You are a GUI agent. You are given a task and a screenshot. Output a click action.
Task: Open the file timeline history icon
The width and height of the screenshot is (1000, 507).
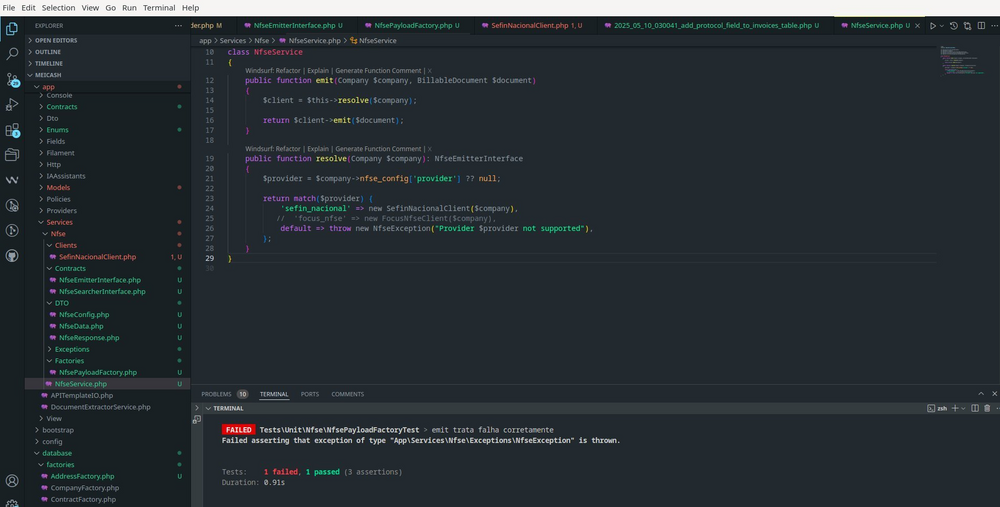953,25
